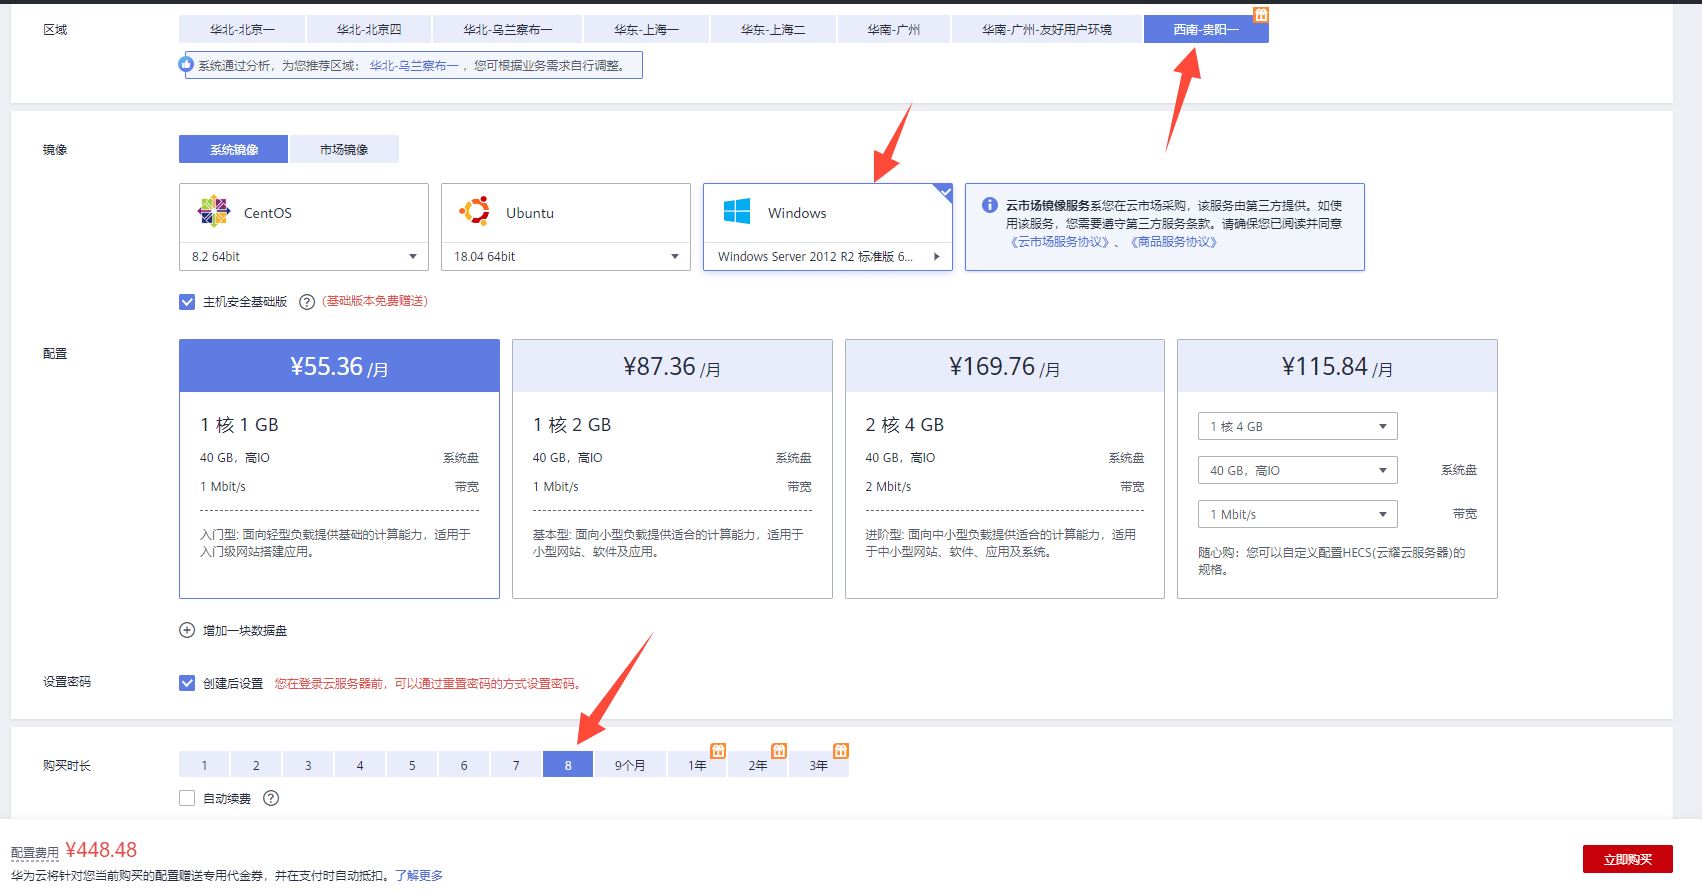Click the CentOS logo icon
The image size is (1702, 892).
click(214, 212)
